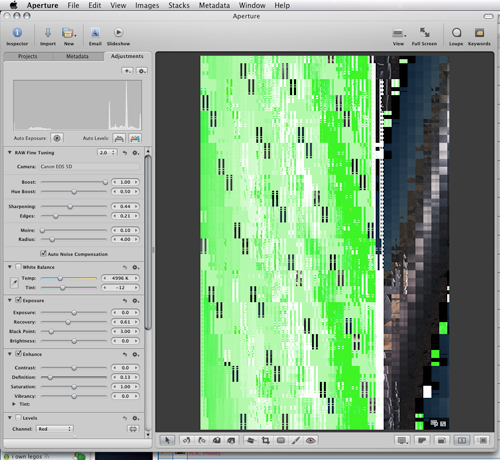The image size is (500, 460).
Task: Click the Email toolbar button
Action: point(95,37)
